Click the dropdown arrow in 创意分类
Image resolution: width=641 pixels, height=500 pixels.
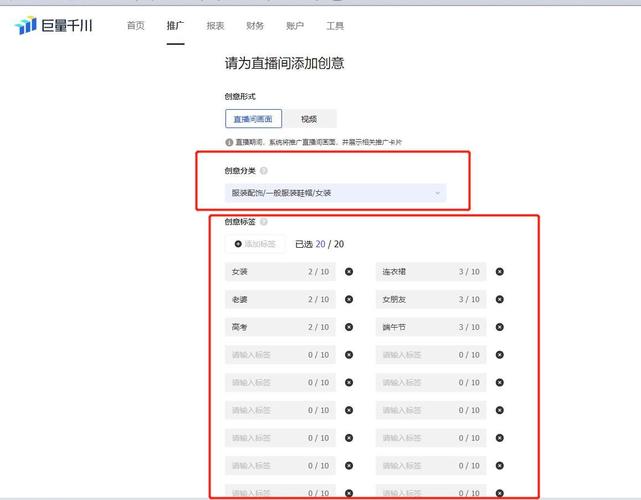coord(437,193)
